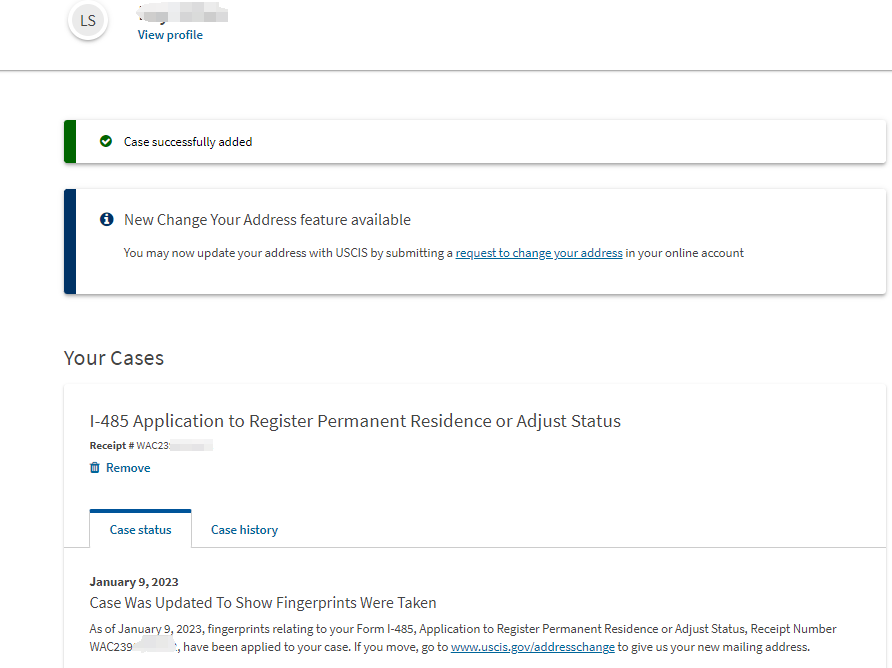Viewport: 892px width, 668px height.
Task: Click the Receipt # number line
Action: [150, 445]
